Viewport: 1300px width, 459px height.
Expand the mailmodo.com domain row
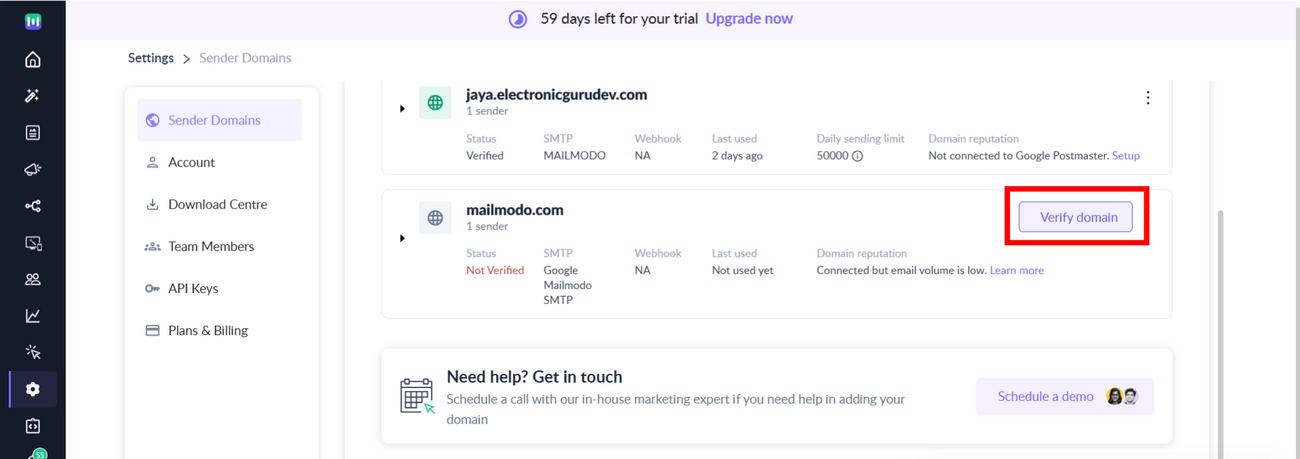[x=402, y=238]
